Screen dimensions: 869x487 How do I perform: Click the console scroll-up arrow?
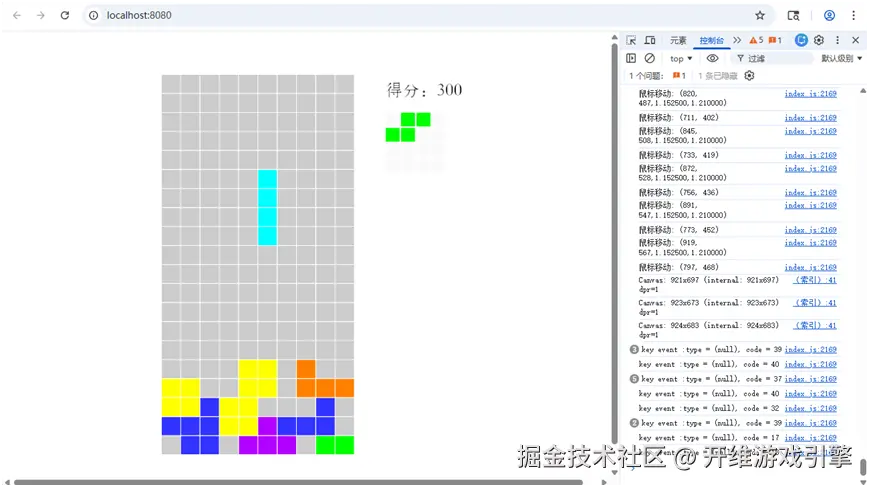863,91
